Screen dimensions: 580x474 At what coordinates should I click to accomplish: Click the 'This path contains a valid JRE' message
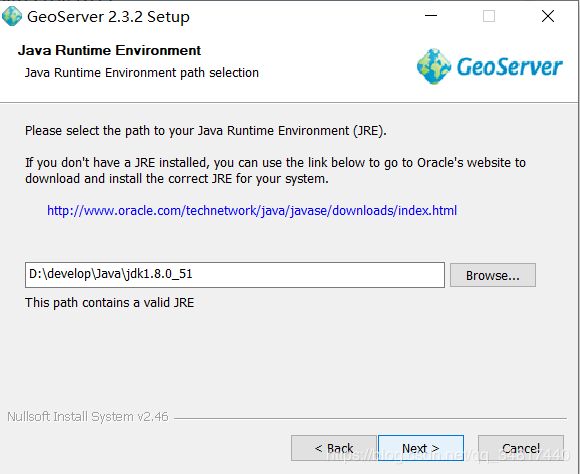click(x=109, y=303)
